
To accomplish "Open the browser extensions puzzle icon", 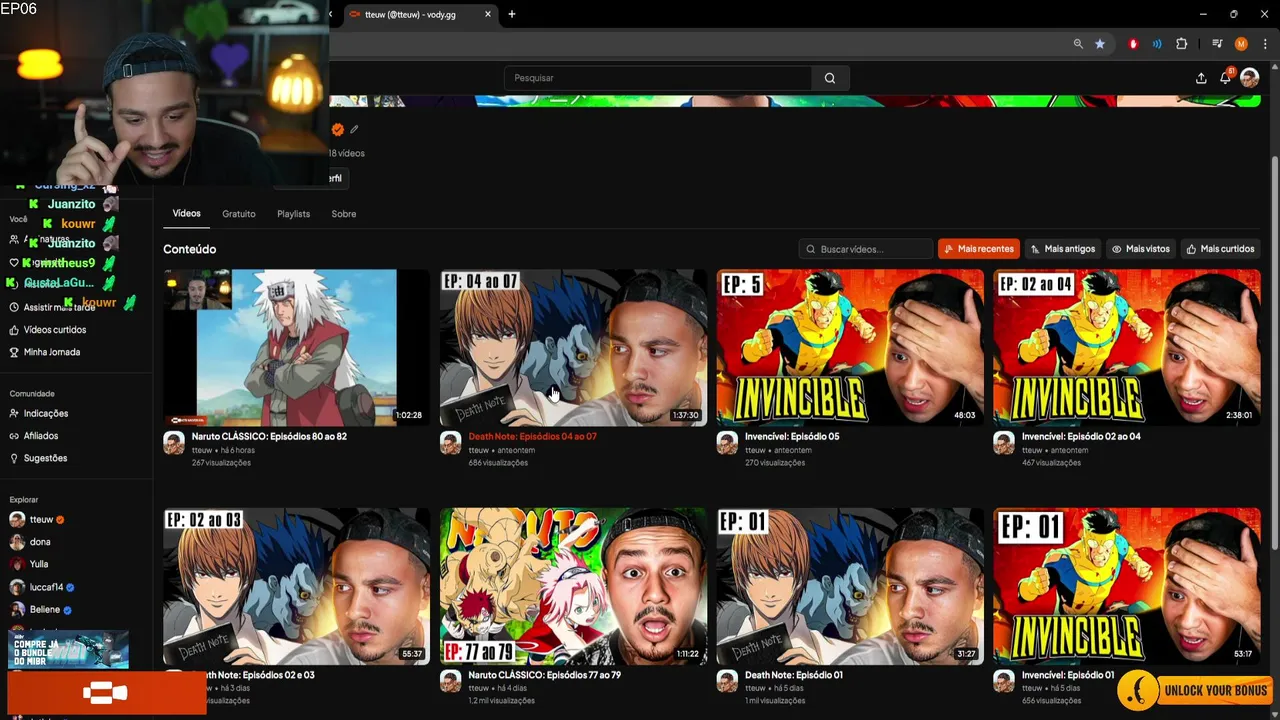I will click(1182, 44).
